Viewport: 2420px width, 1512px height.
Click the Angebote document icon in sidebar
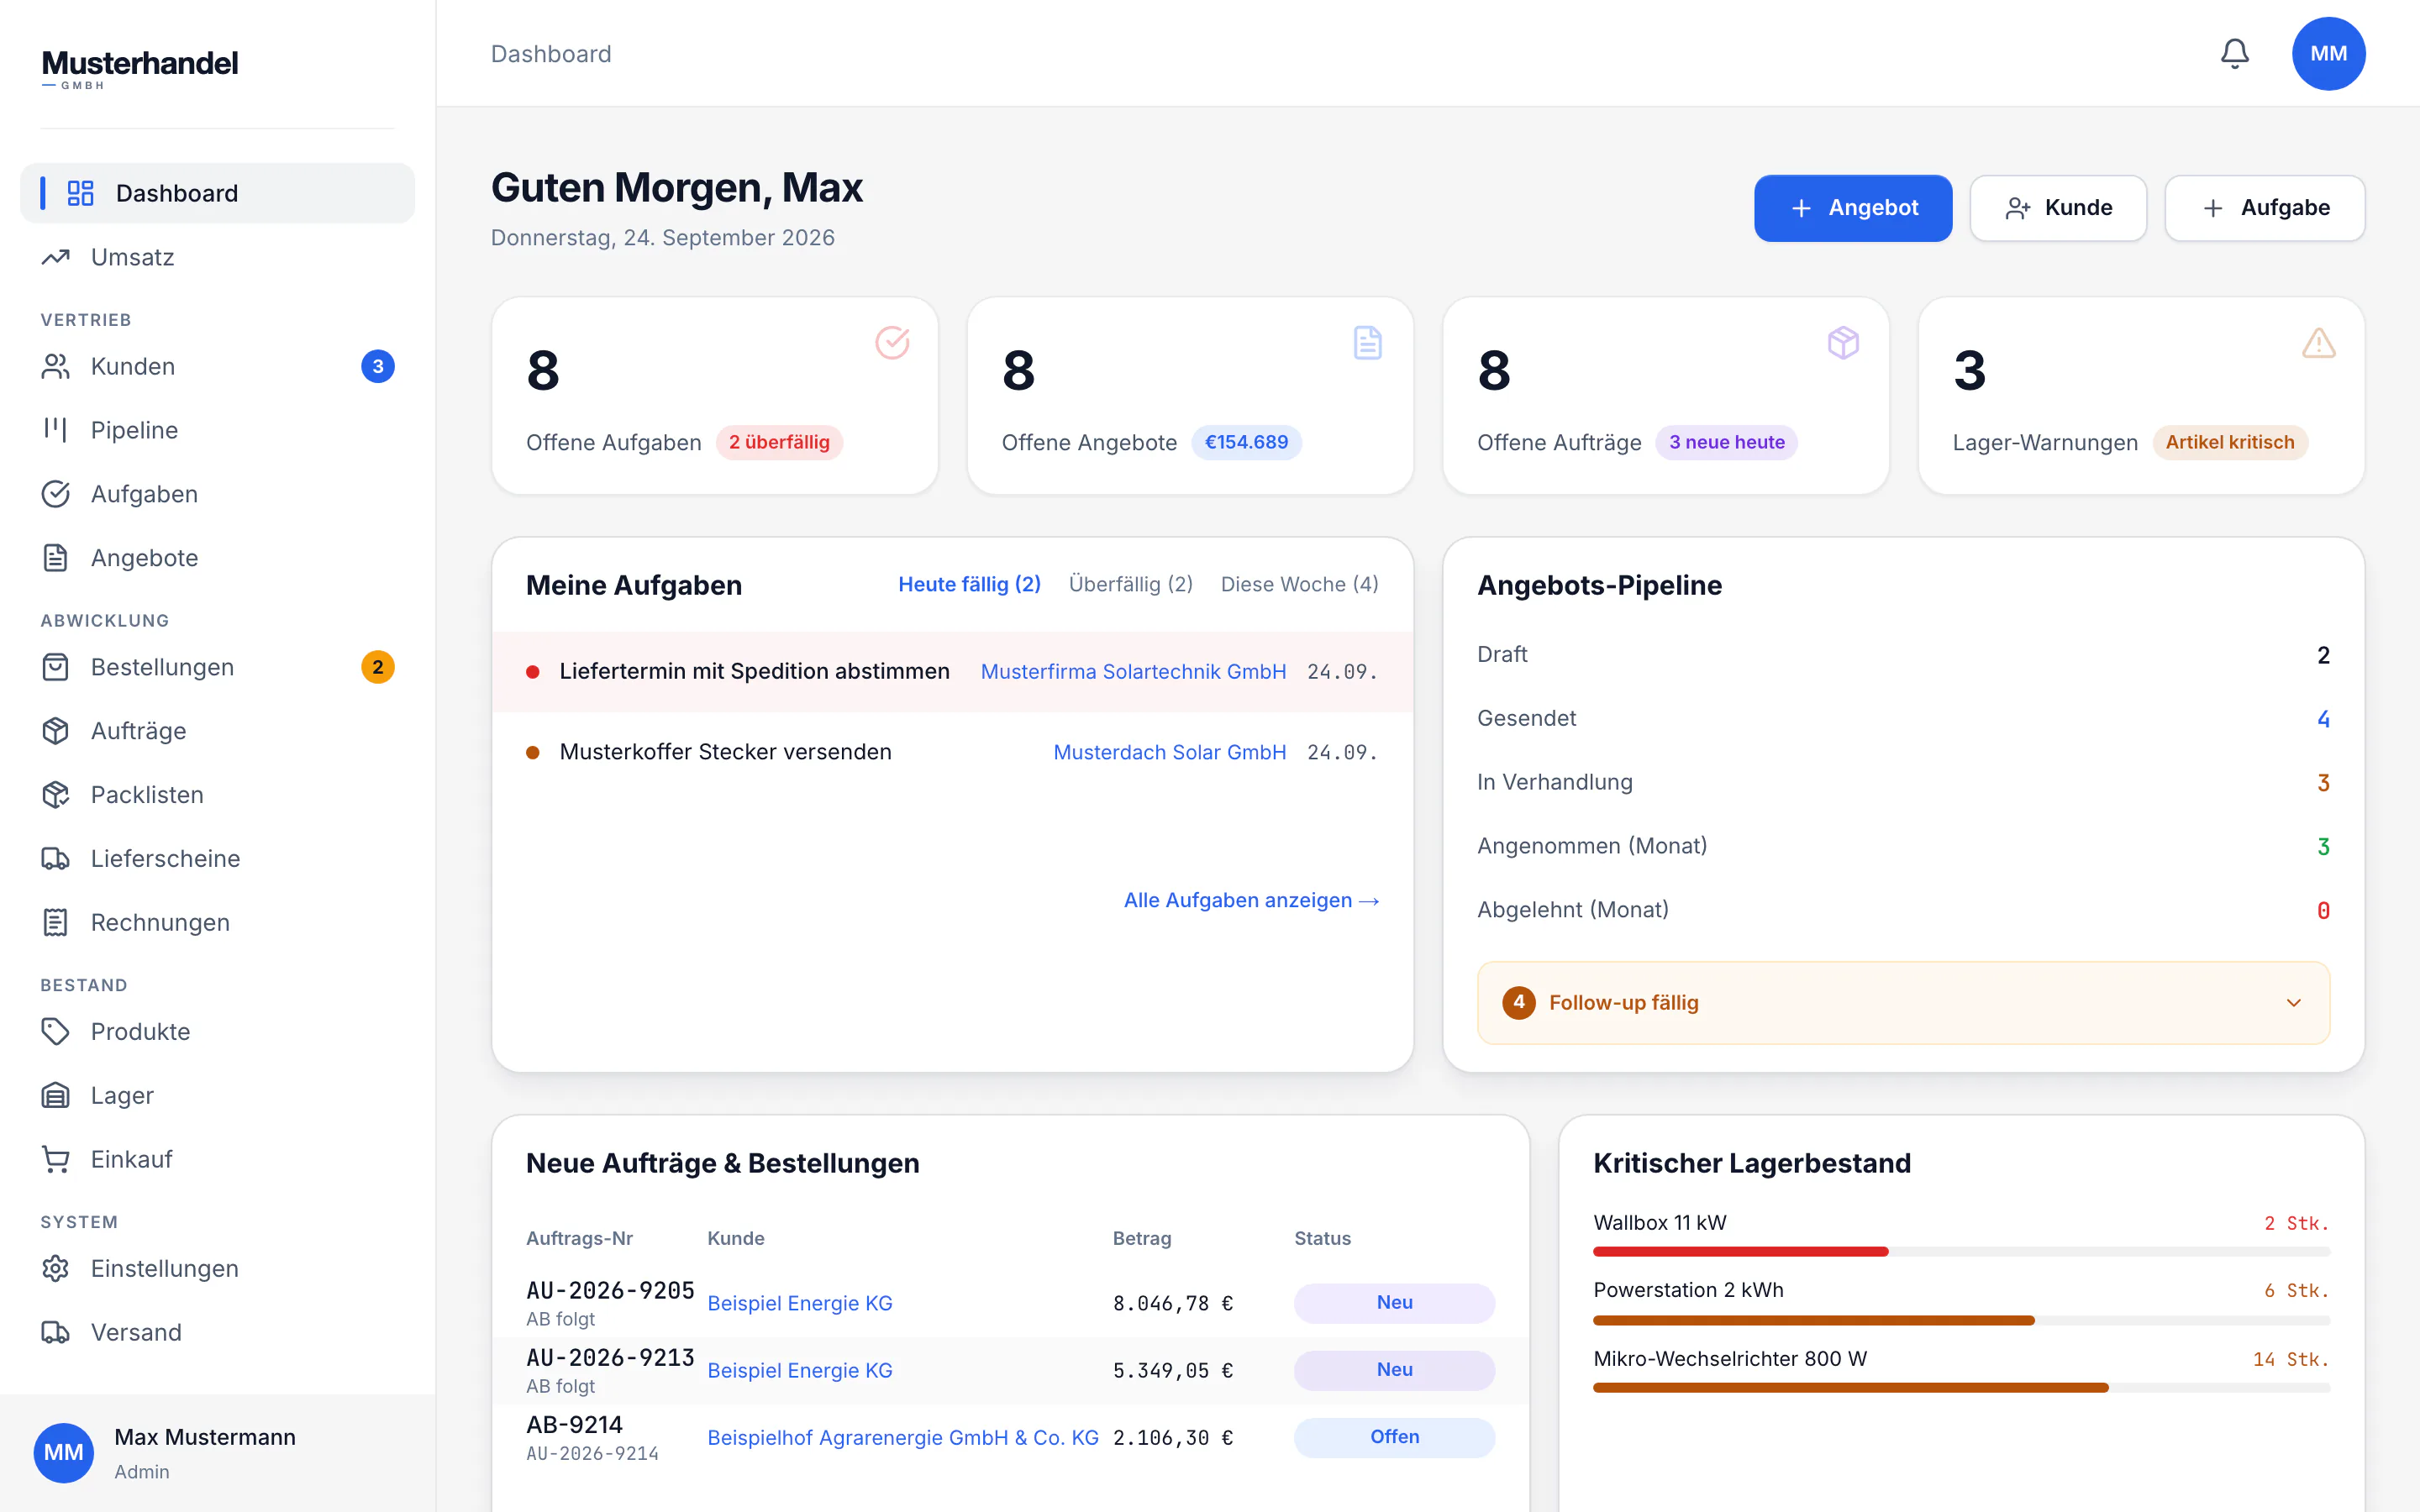pyautogui.click(x=56, y=558)
